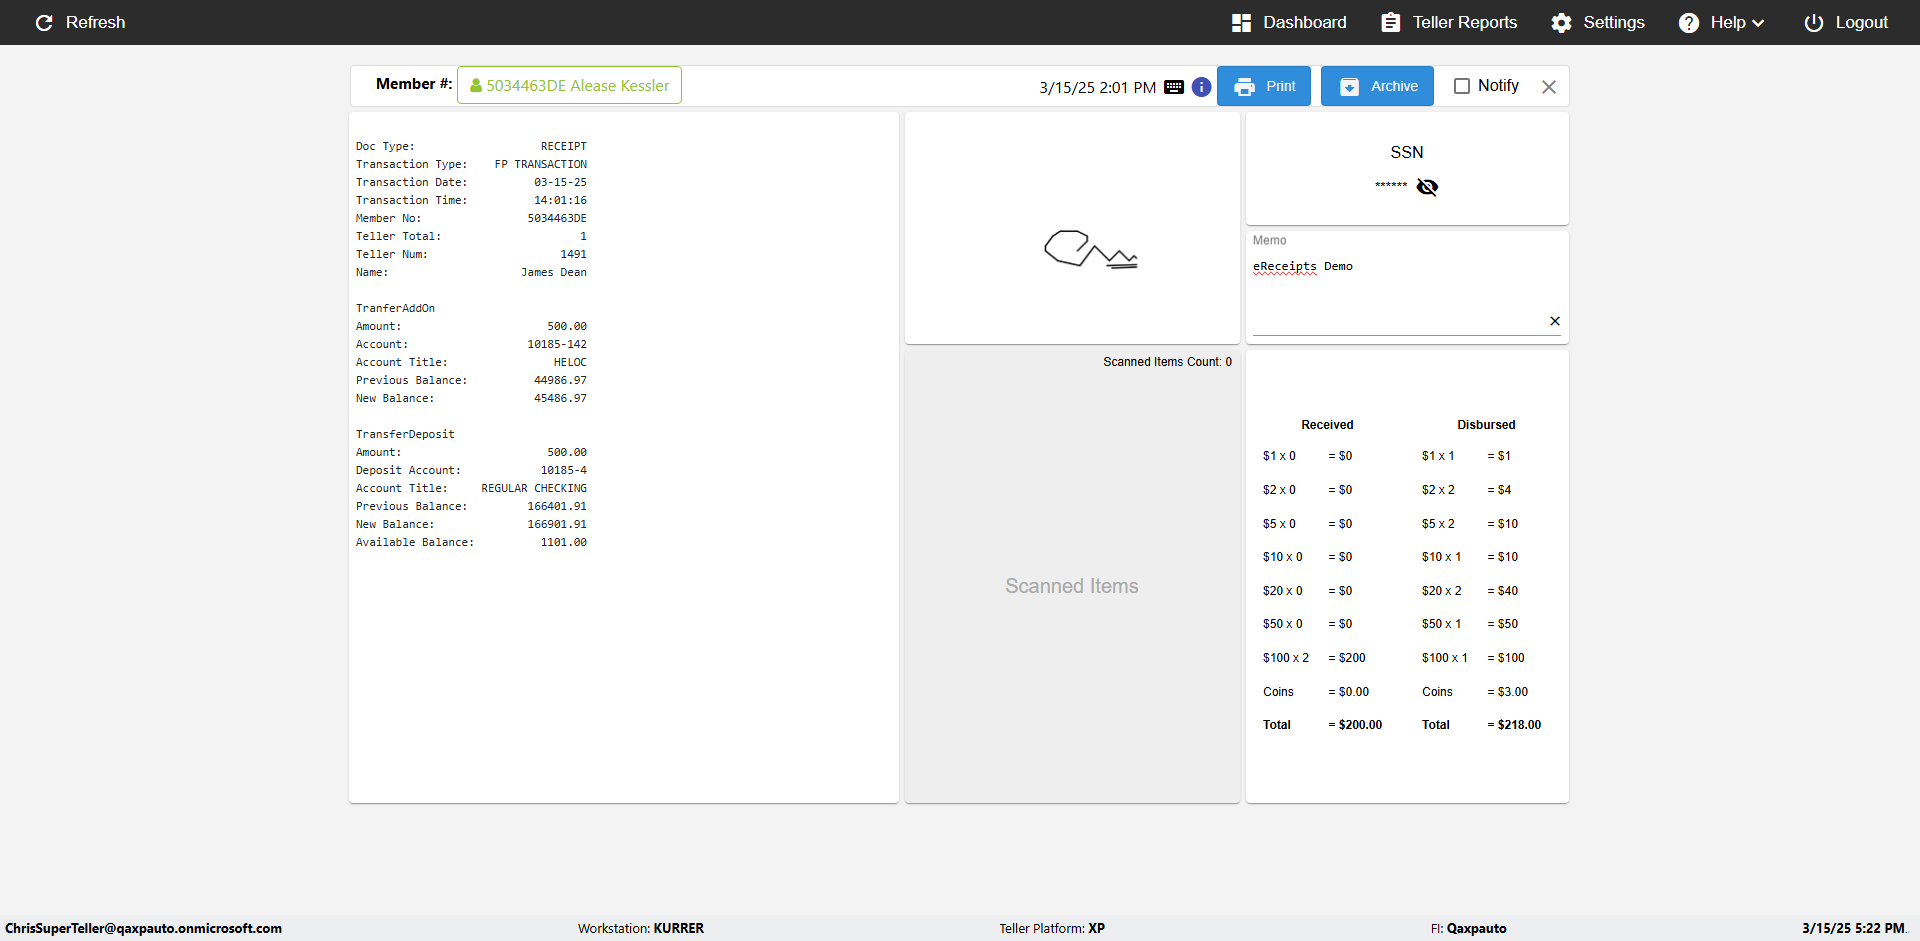Click the 'Scanned Items Count: 0' label
This screenshot has height=941, width=1920.
[1167, 362]
